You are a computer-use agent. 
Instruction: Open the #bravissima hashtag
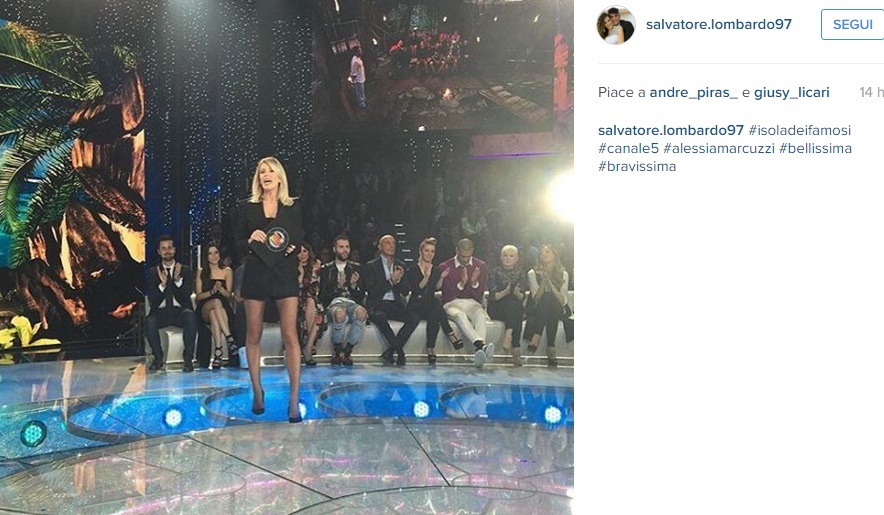[x=637, y=166]
